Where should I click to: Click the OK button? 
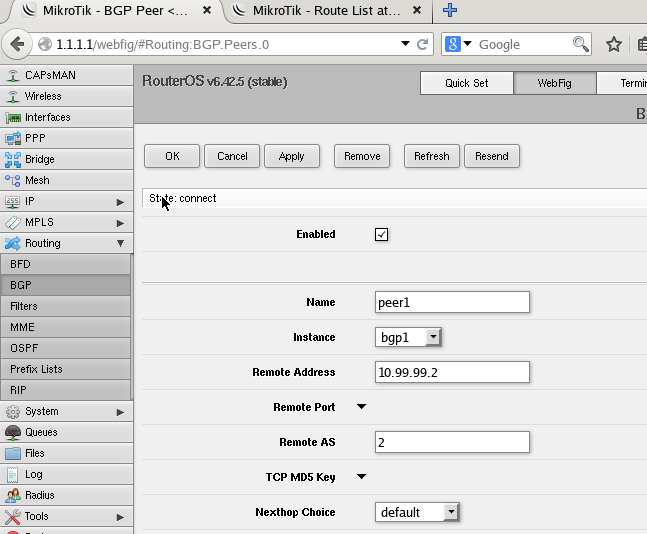[x=172, y=156]
